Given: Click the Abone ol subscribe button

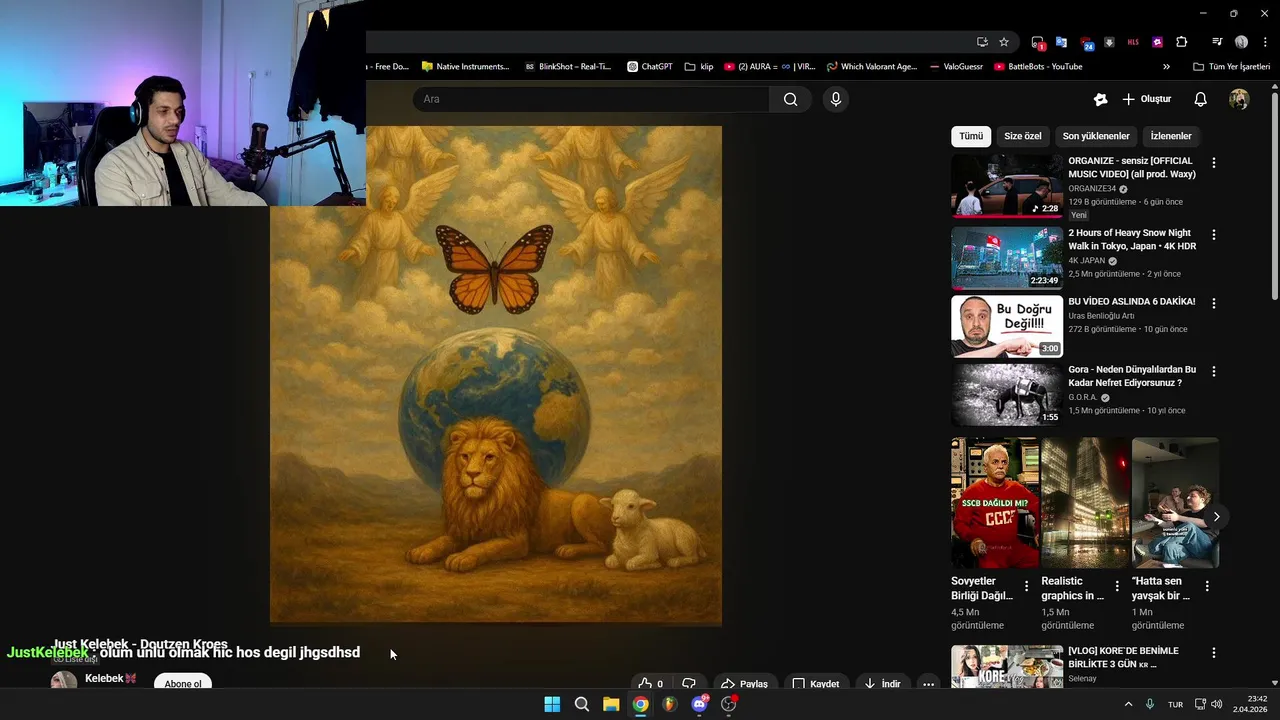Looking at the screenshot, I should [183, 684].
